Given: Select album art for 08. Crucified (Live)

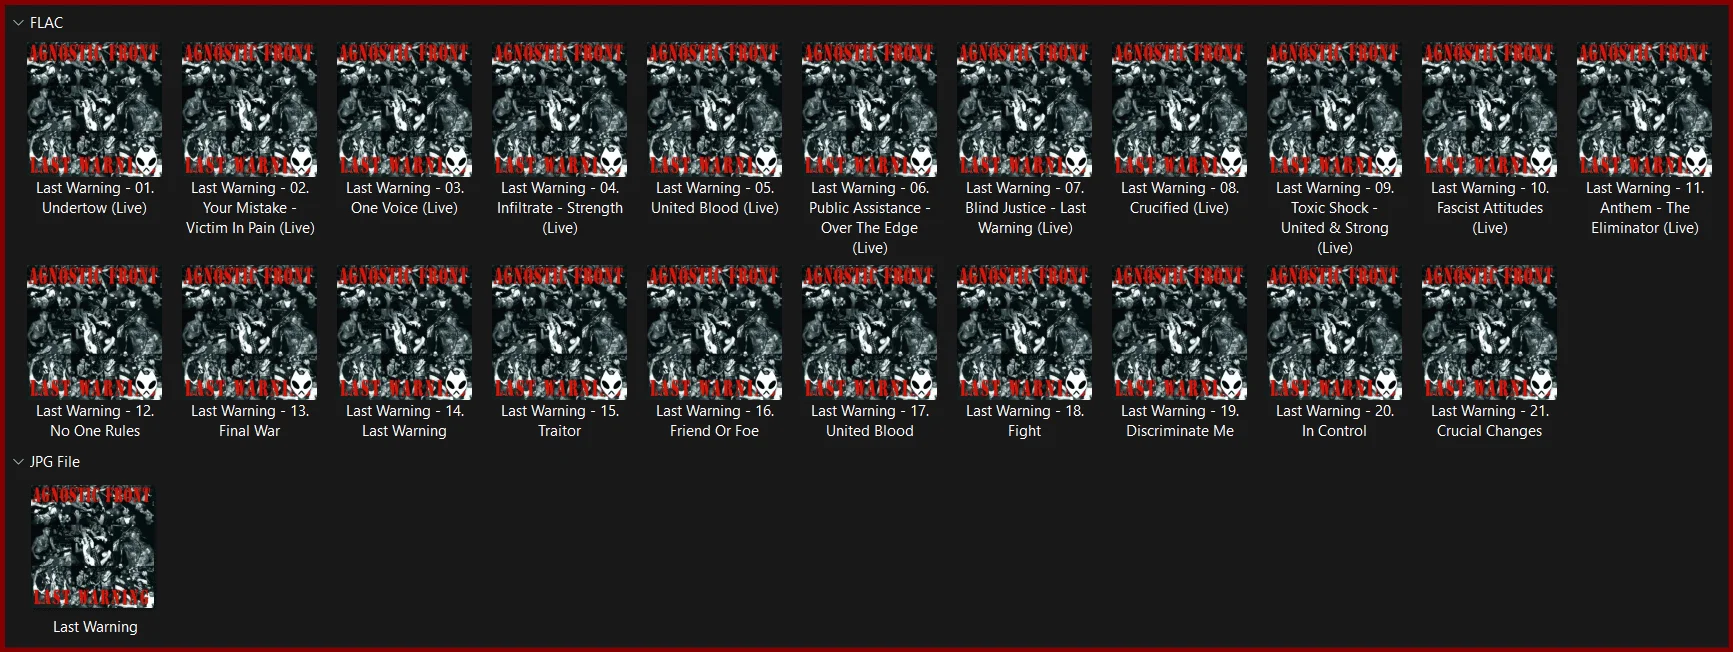Looking at the screenshot, I should (x=1180, y=109).
